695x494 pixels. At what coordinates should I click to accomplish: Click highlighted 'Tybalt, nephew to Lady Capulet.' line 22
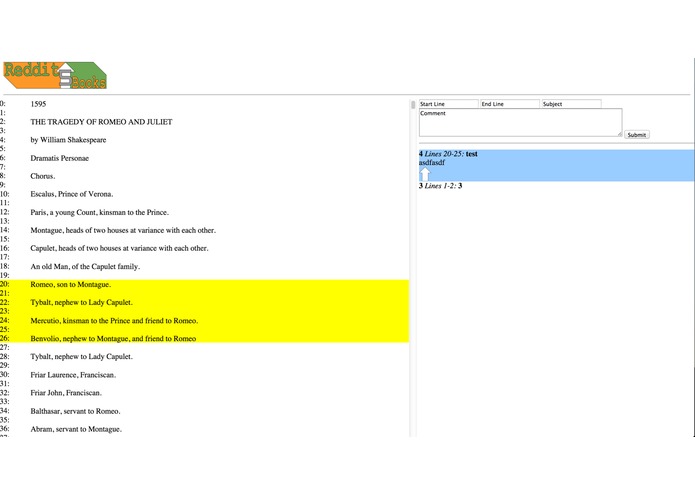pyautogui.click(x=82, y=302)
